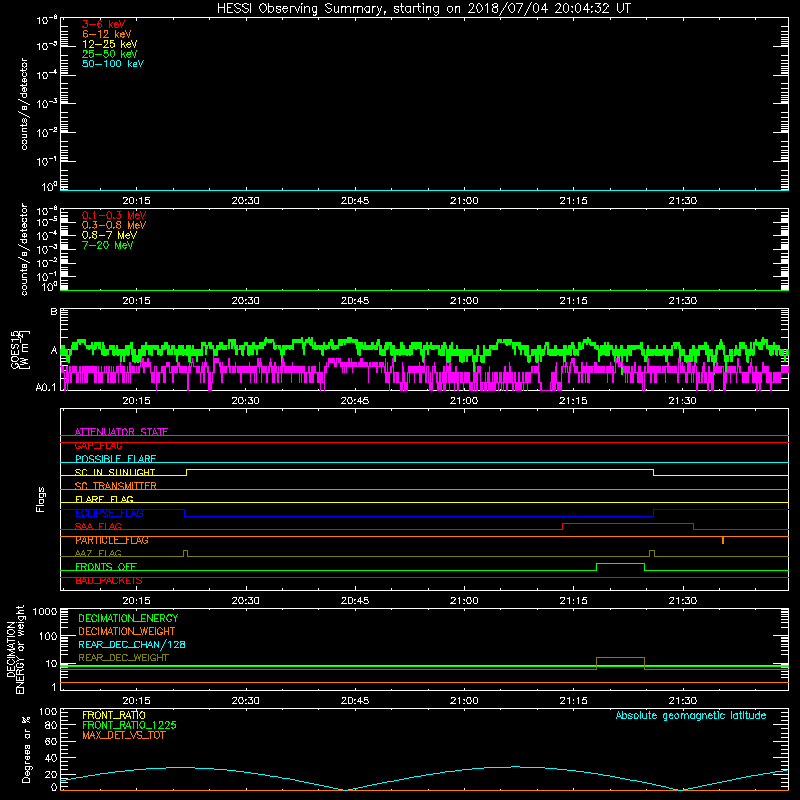The image size is (800, 800).
Task: Pick the FRONTS_OFF flag label
Action: pos(106,567)
